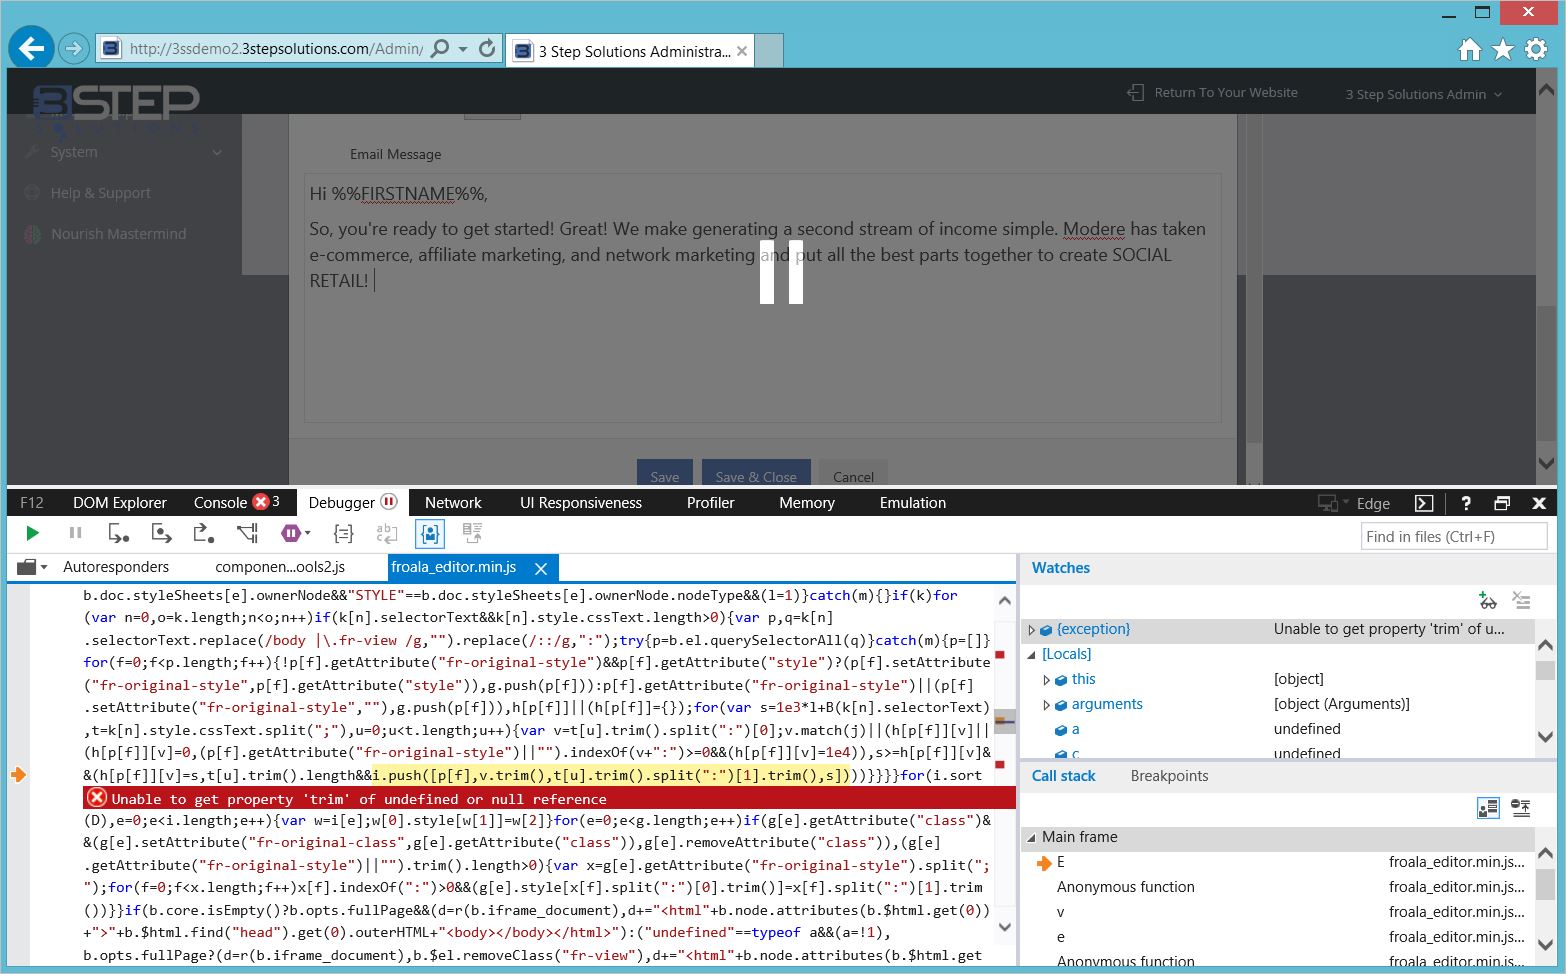Image resolution: width=1566 pixels, height=974 pixels.
Task: Toggle the pause on exceptions hexagon icon
Action: 290,533
